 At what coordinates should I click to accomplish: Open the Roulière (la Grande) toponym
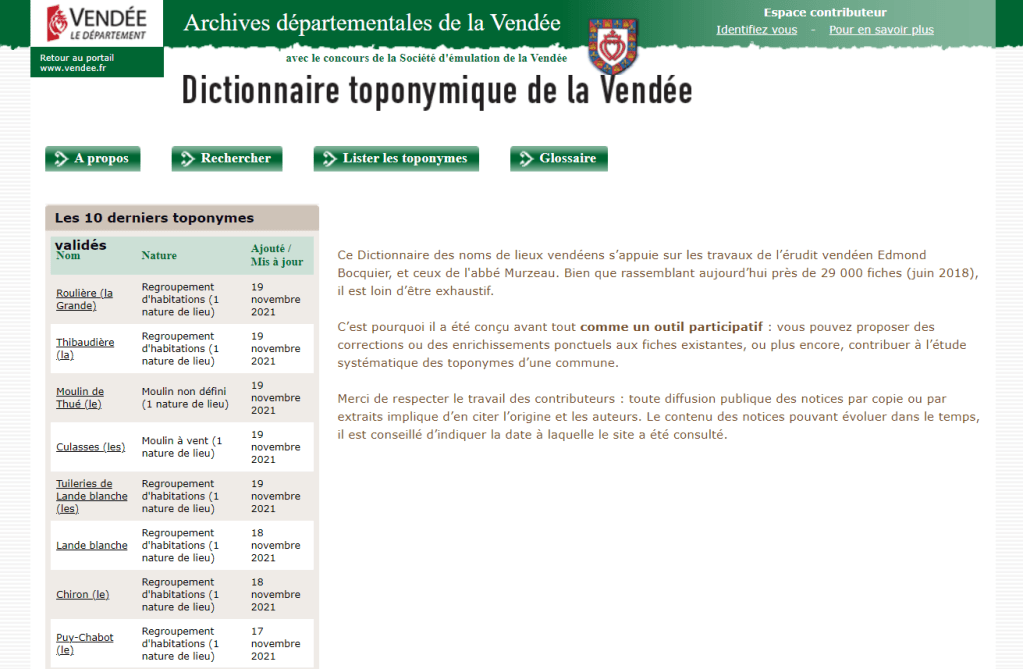84,299
